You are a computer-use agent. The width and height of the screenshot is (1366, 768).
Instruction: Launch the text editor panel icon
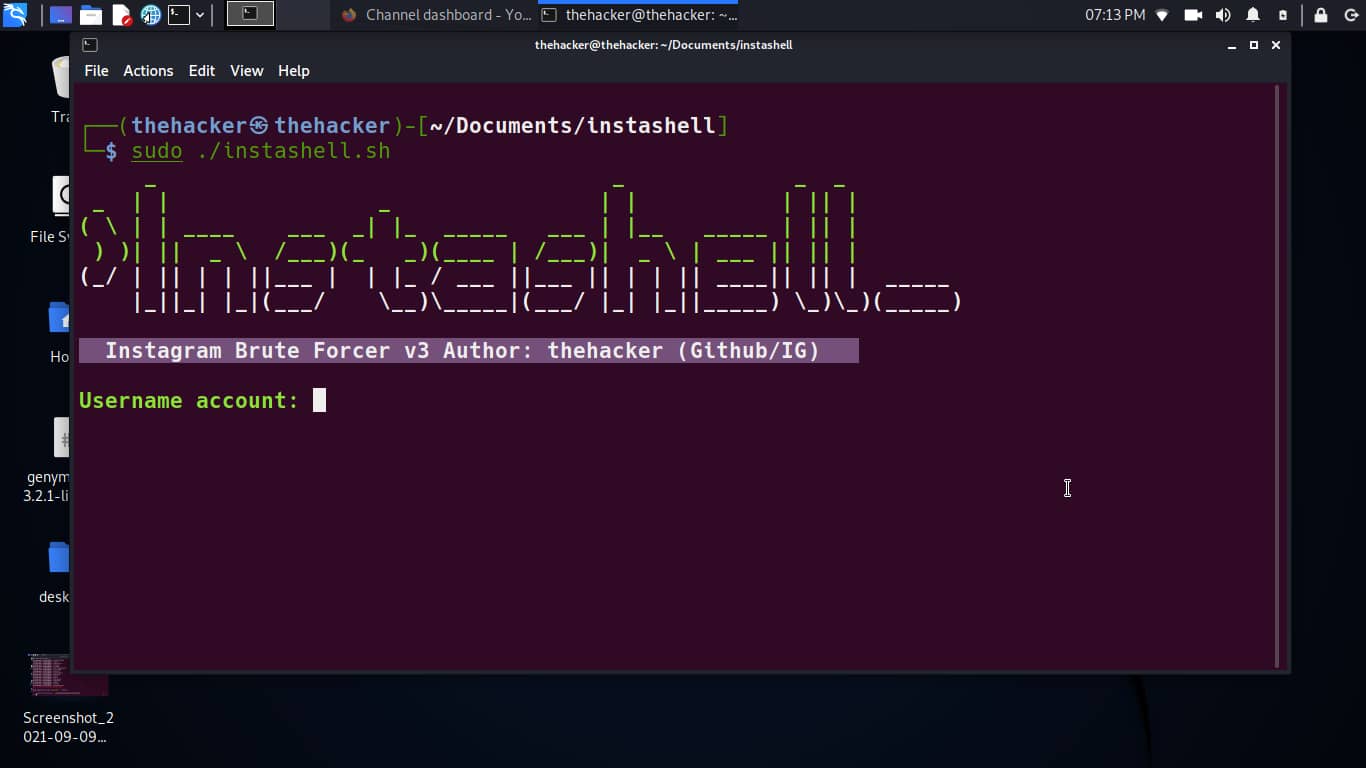coord(121,15)
